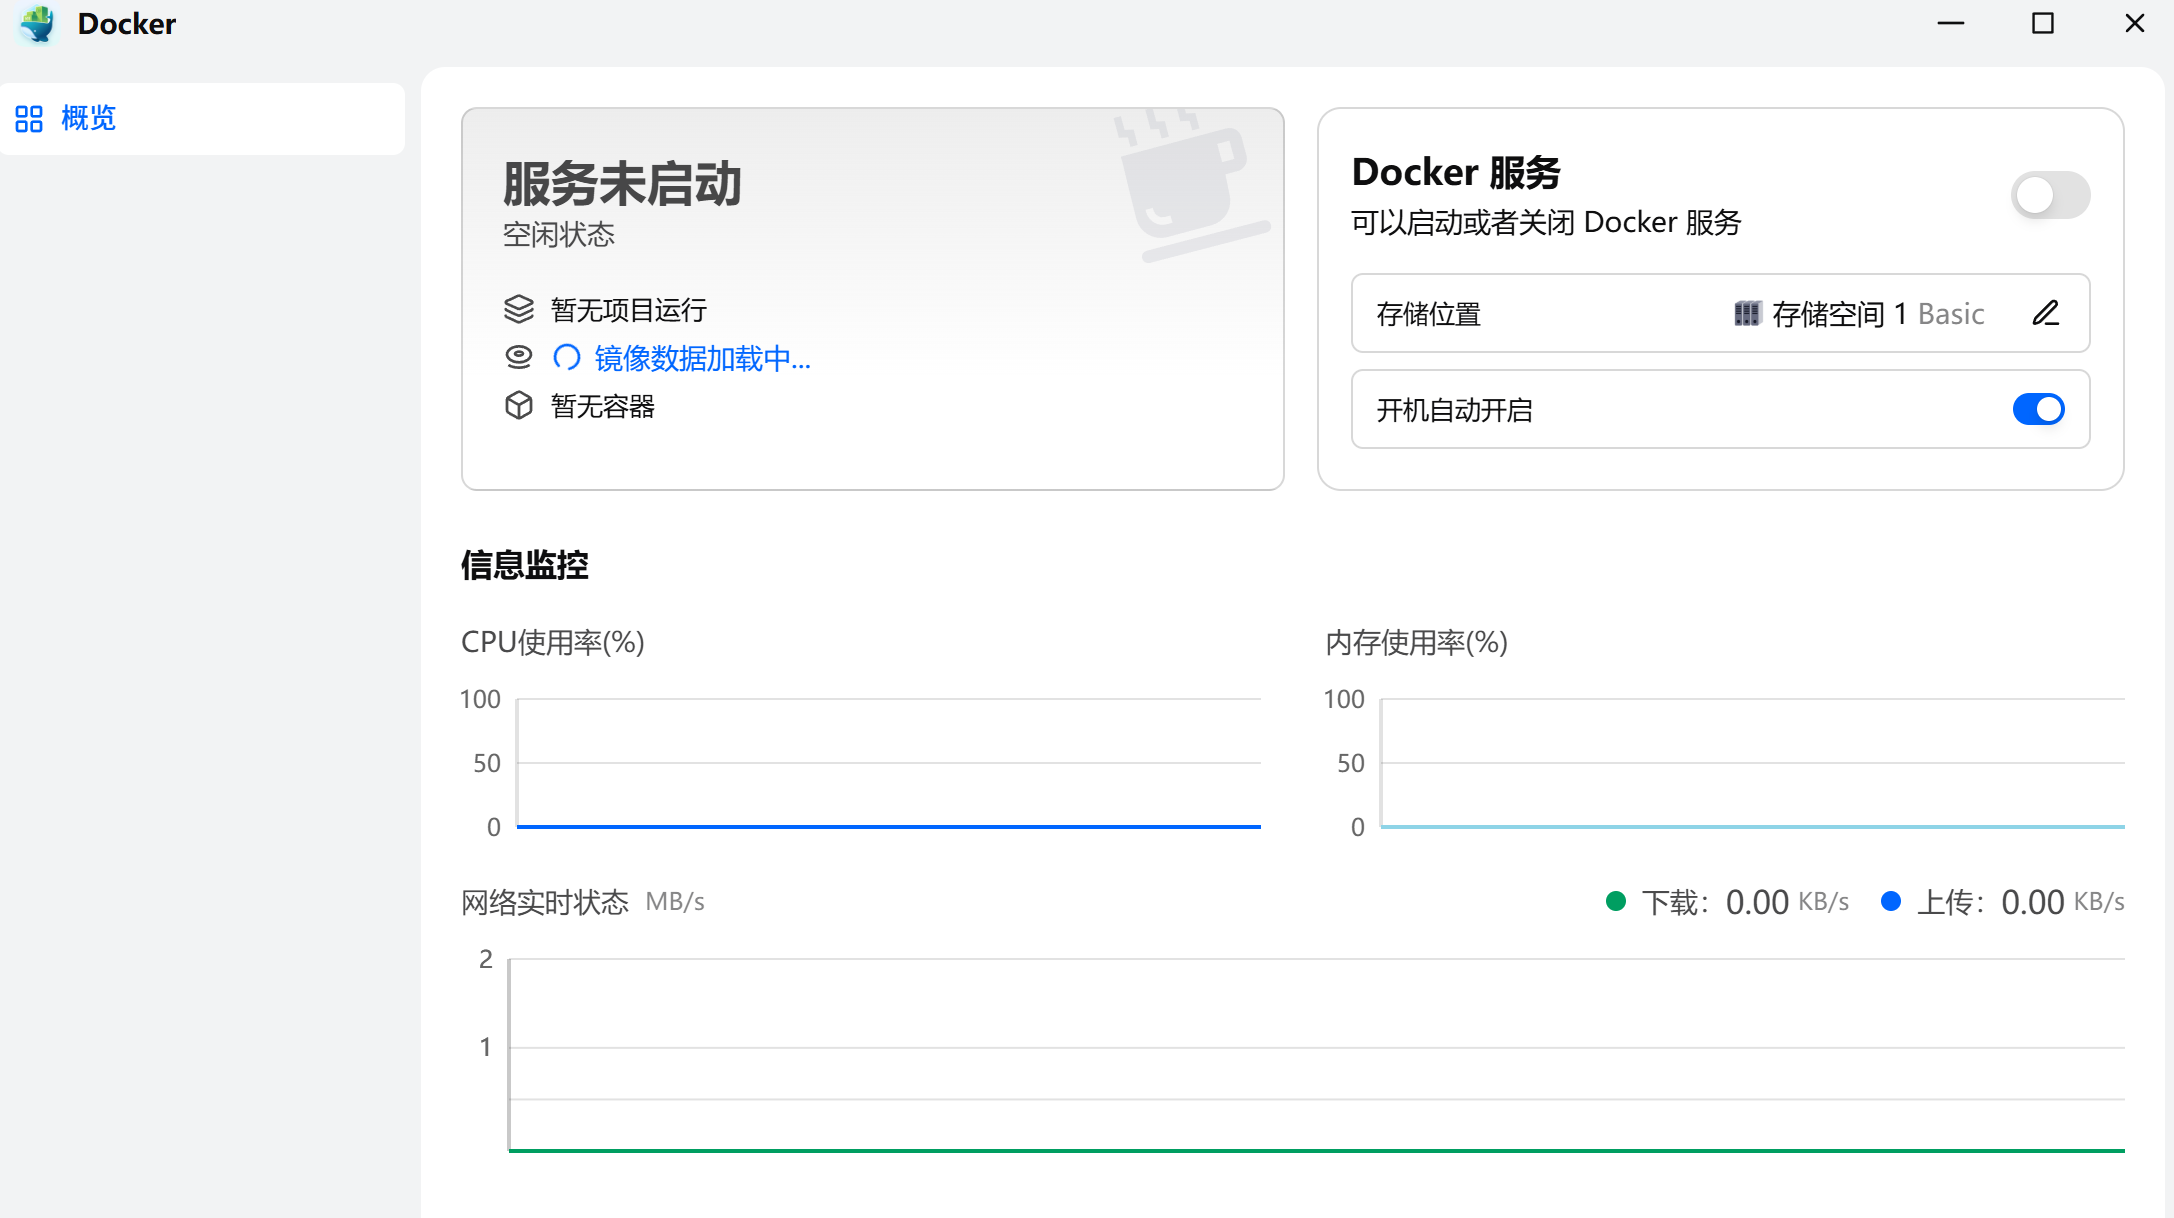Click the Docker app logo icon

(x=39, y=24)
